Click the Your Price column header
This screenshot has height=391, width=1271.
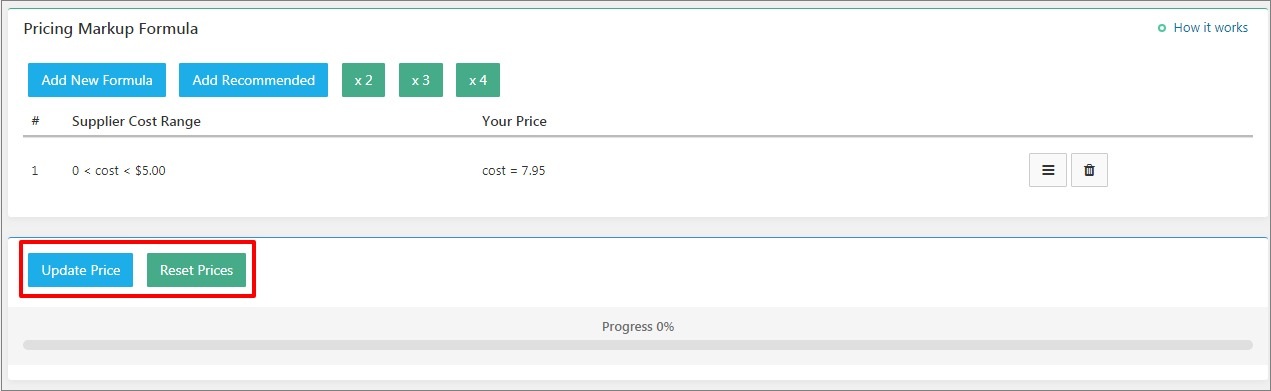[514, 121]
